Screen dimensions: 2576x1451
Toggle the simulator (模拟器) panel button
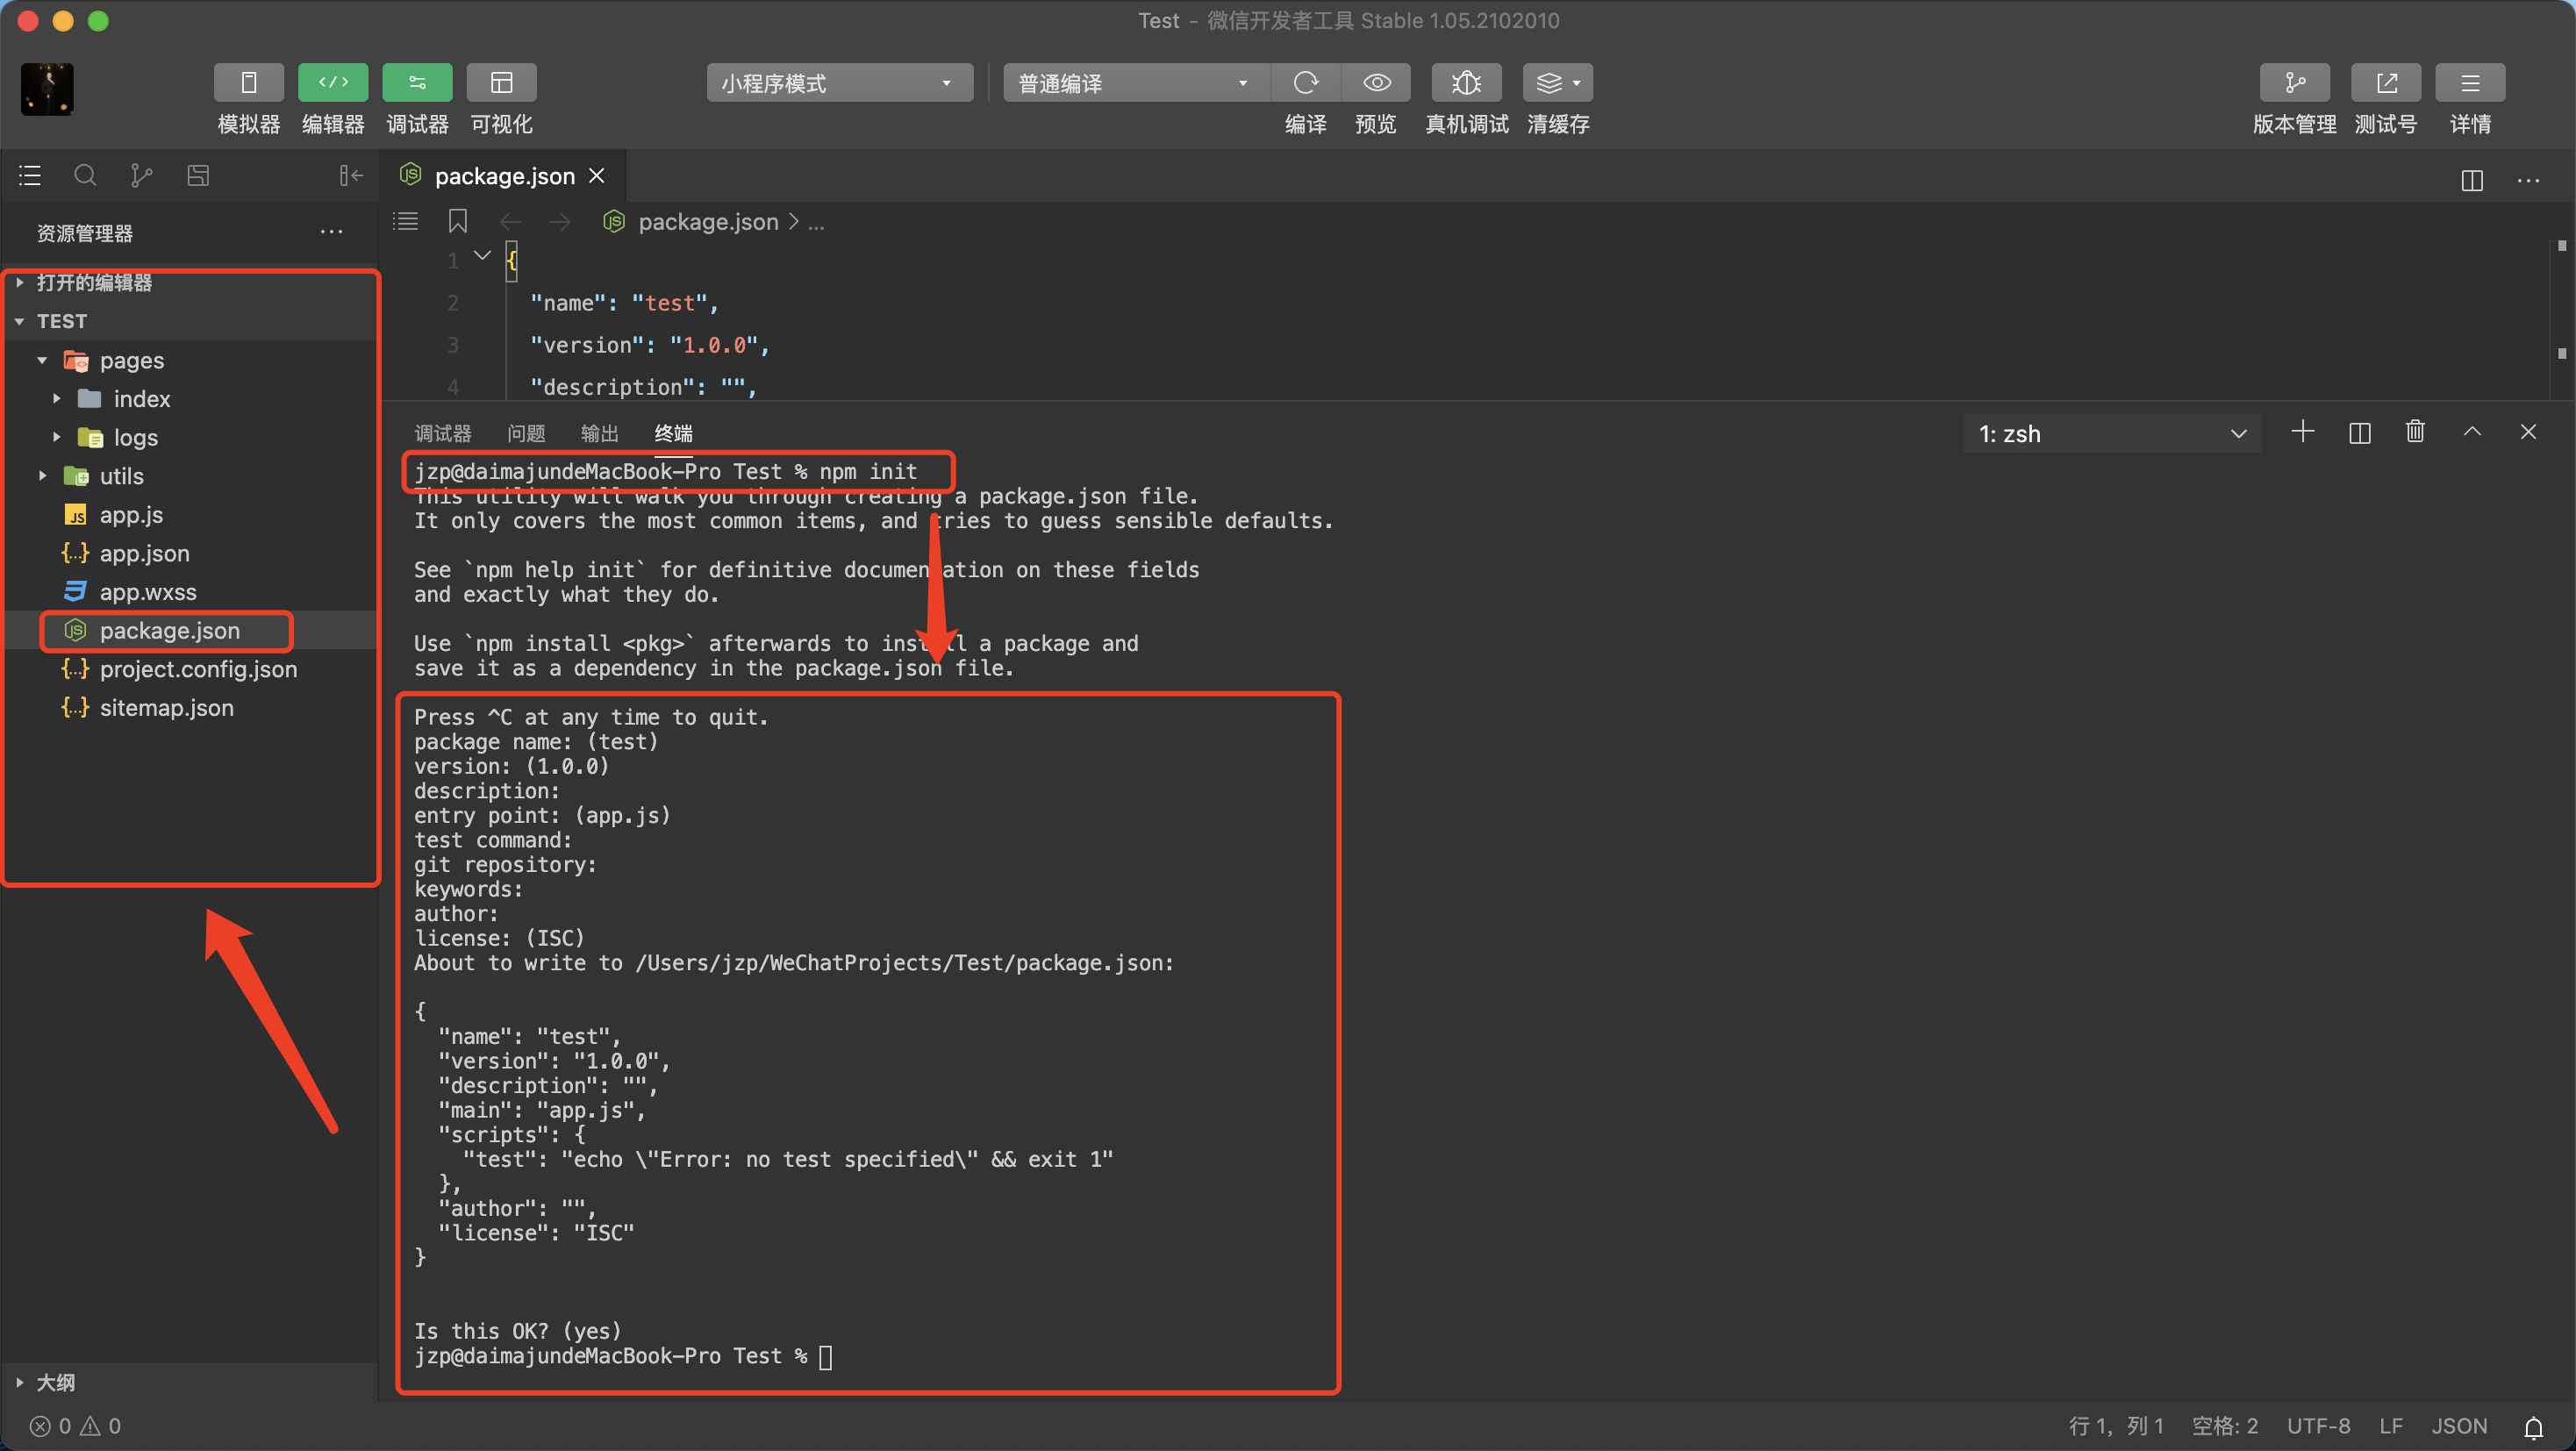[248, 82]
